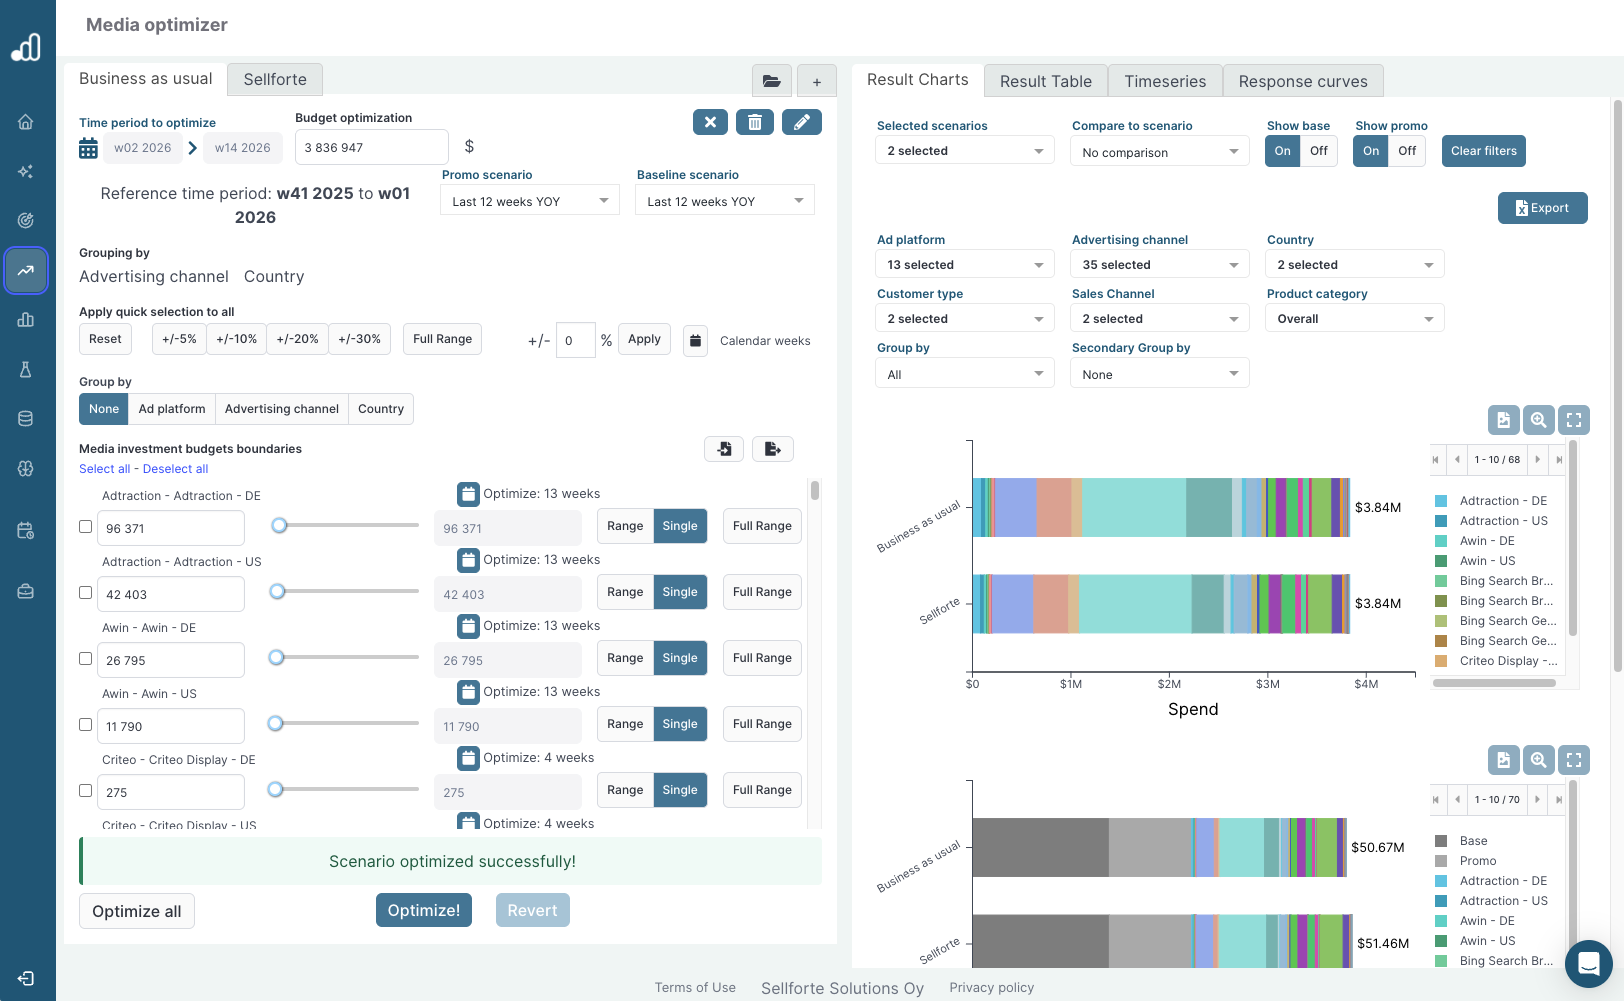The image size is (1624, 1001).
Task: Open the Calendar weeks picker icon
Action: click(x=695, y=340)
